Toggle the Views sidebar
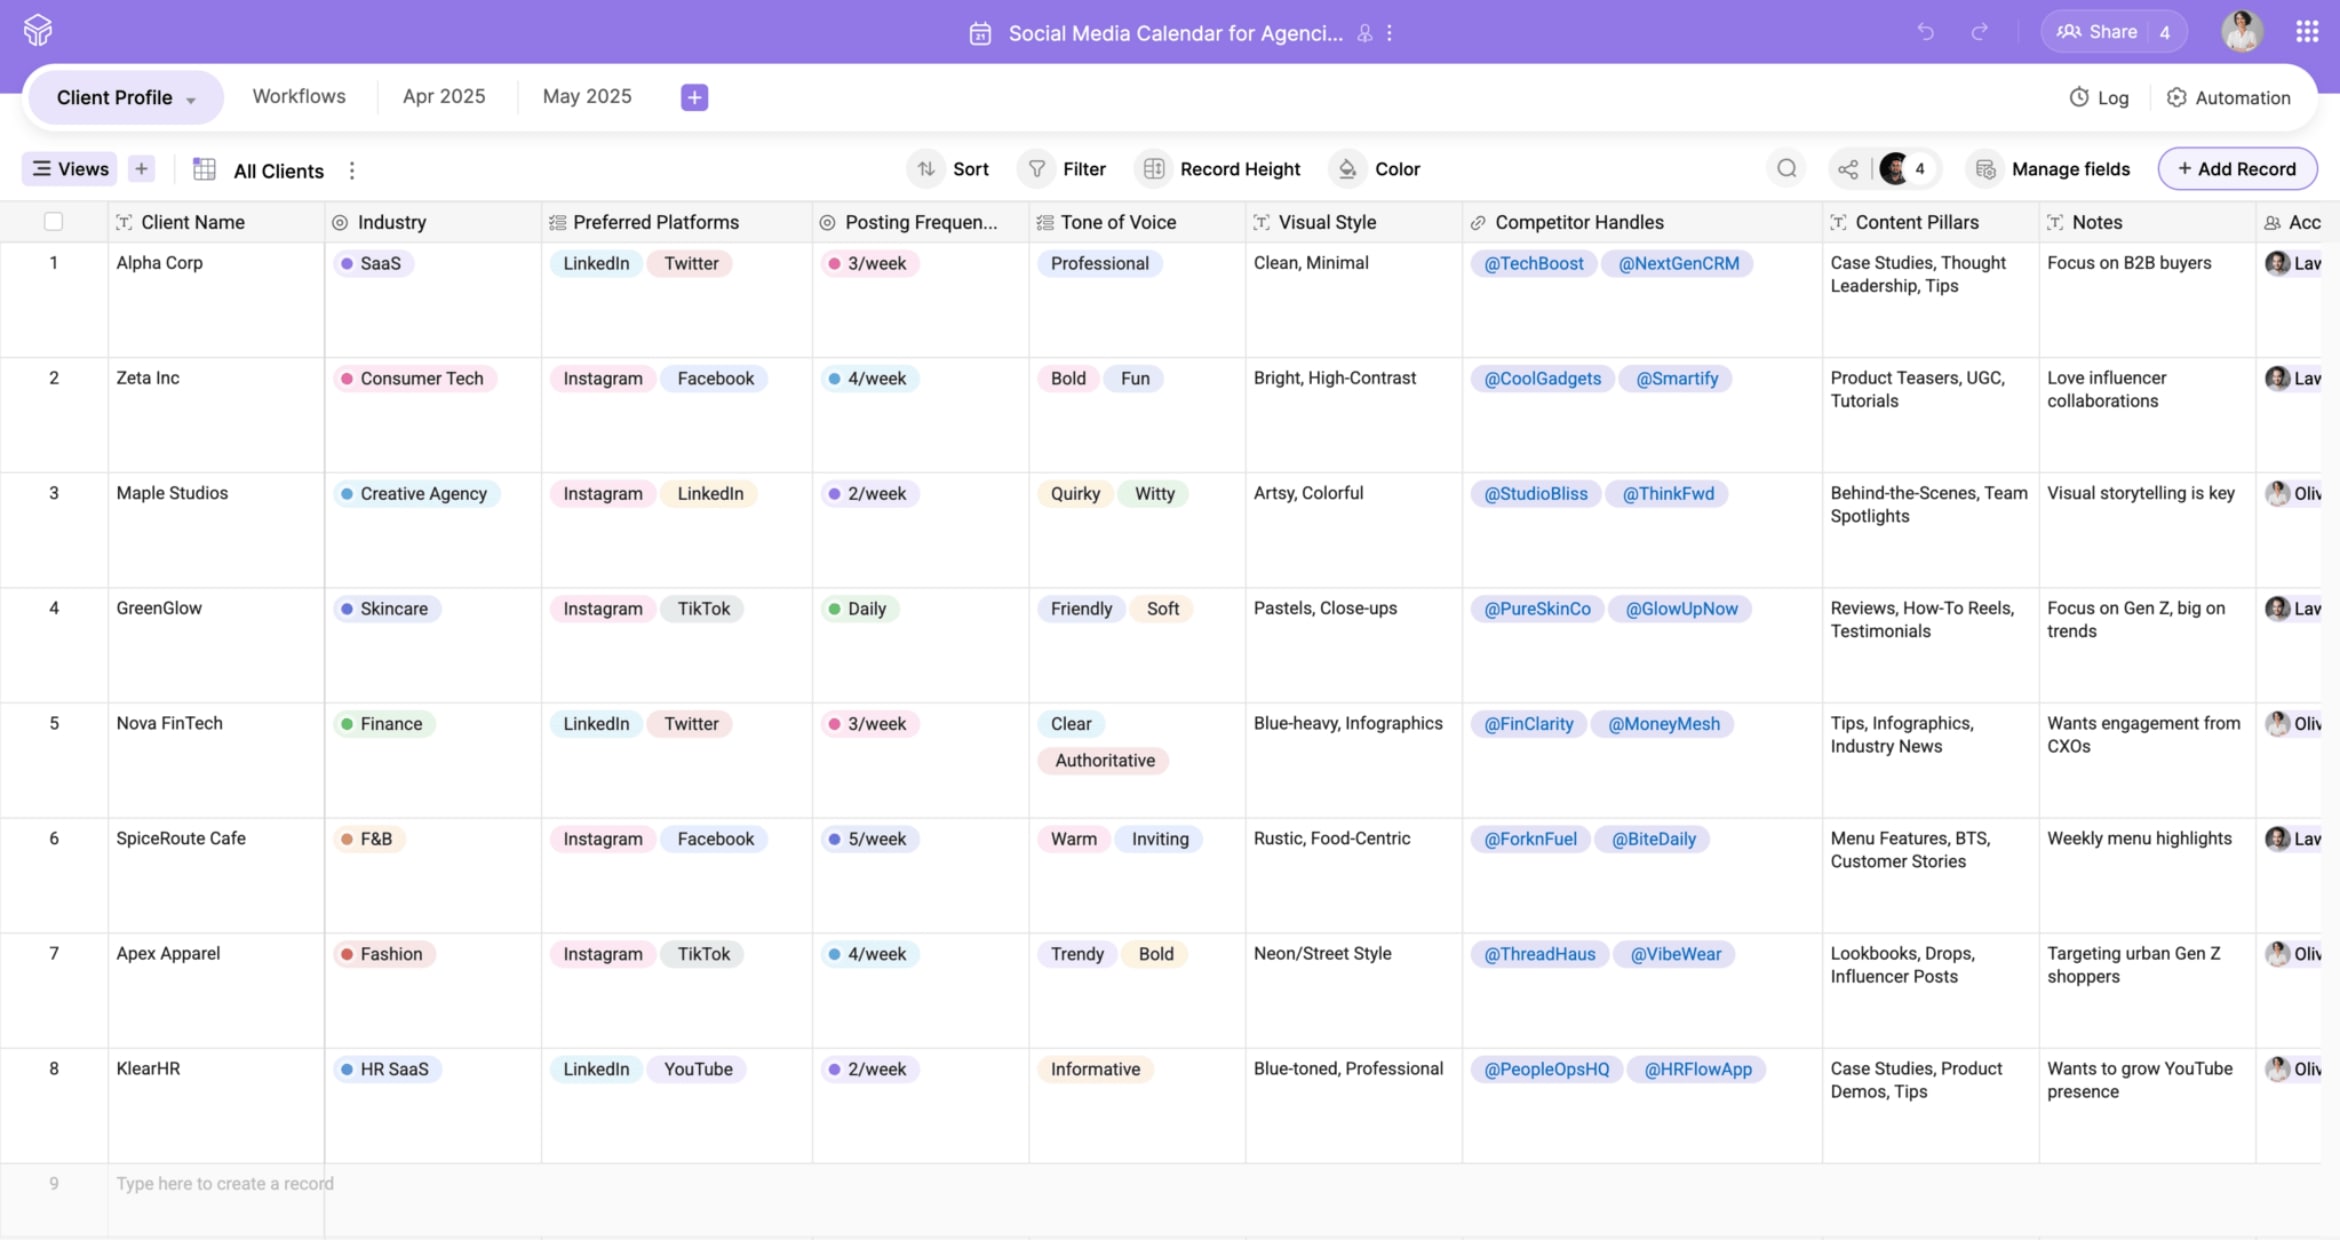2340x1240 pixels. click(70, 169)
